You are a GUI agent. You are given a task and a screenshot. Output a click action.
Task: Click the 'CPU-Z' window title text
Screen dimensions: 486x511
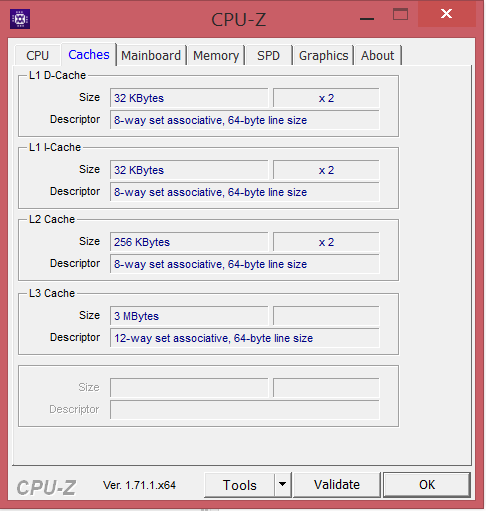(x=239, y=20)
